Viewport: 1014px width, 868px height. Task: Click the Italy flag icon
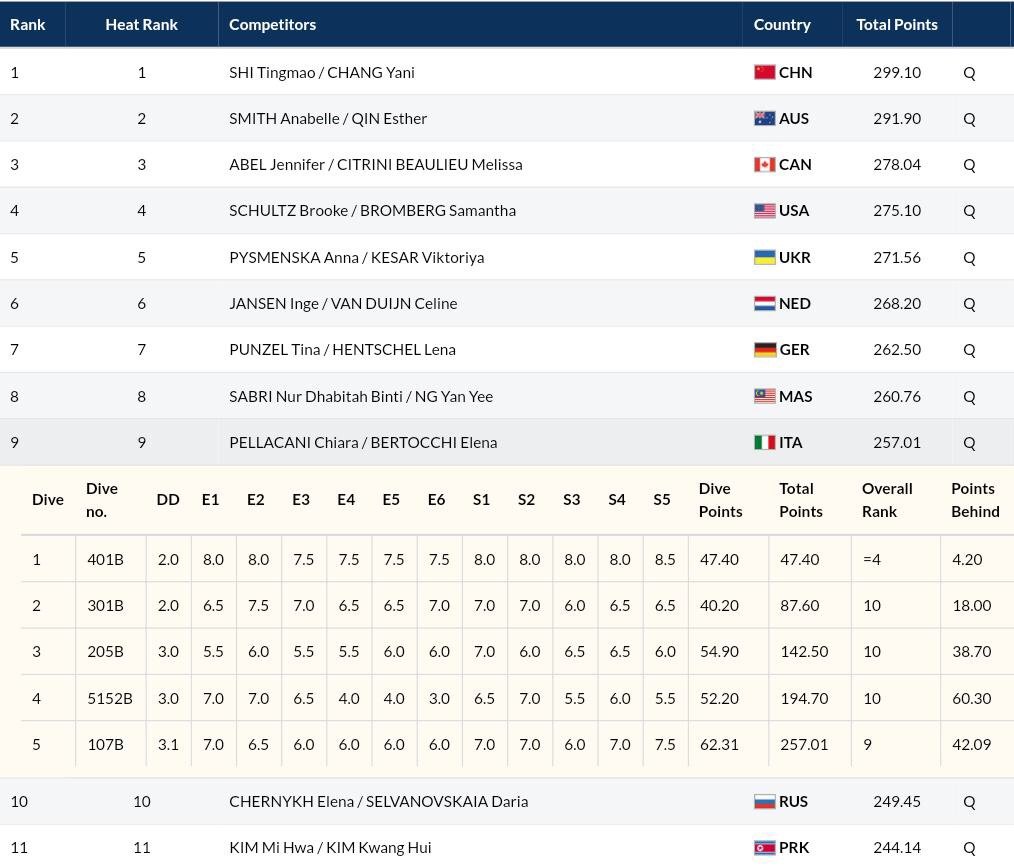point(764,442)
